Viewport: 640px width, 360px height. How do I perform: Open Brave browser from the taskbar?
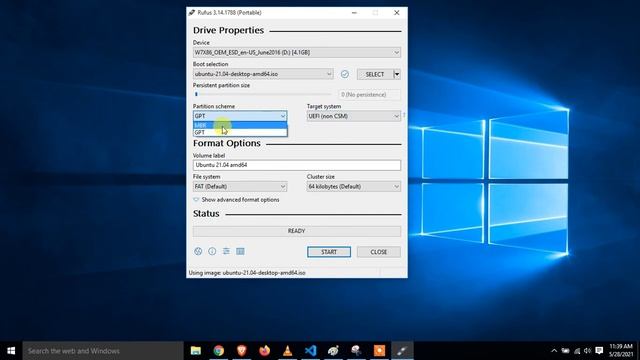[242, 351]
